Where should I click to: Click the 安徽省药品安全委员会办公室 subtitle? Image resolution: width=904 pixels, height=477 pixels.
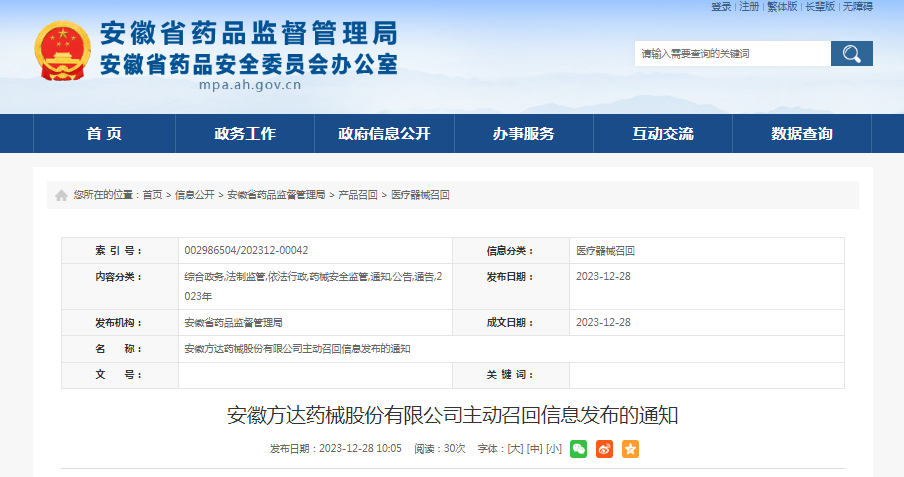coord(248,64)
